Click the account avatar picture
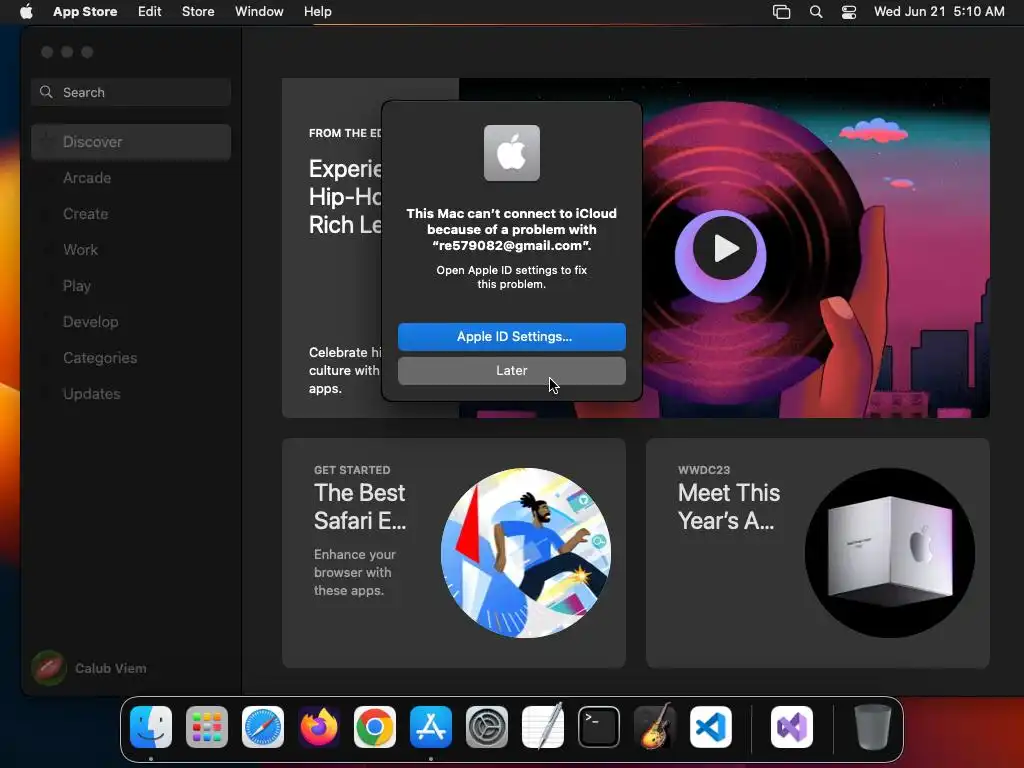Image resolution: width=1024 pixels, height=768 pixels. point(48,668)
